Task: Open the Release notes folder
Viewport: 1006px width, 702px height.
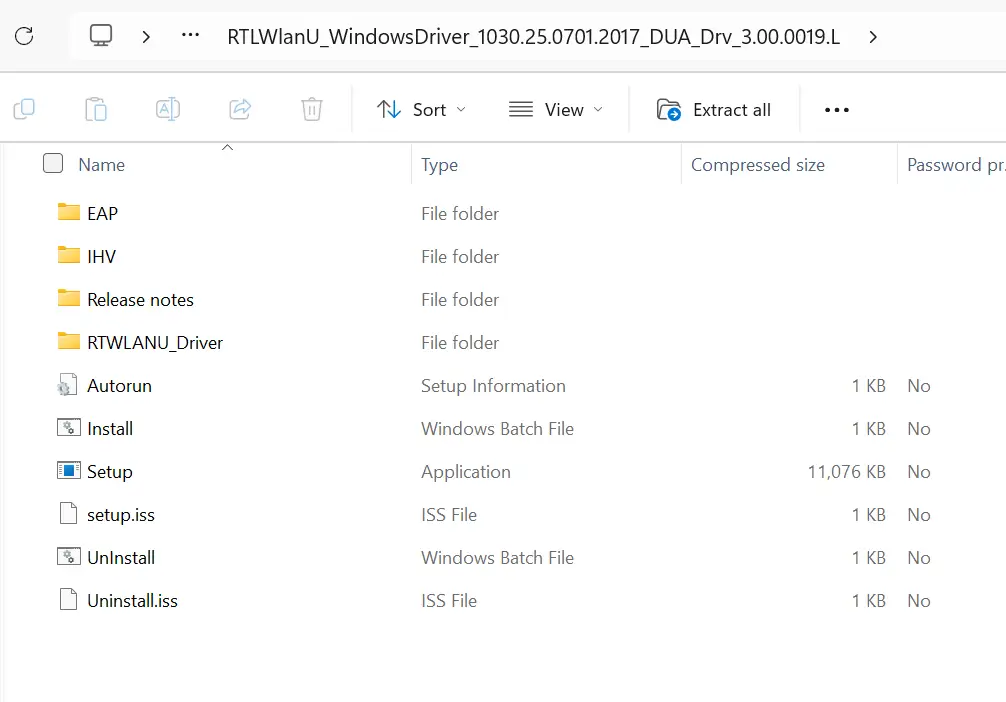Action: pos(139,299)
